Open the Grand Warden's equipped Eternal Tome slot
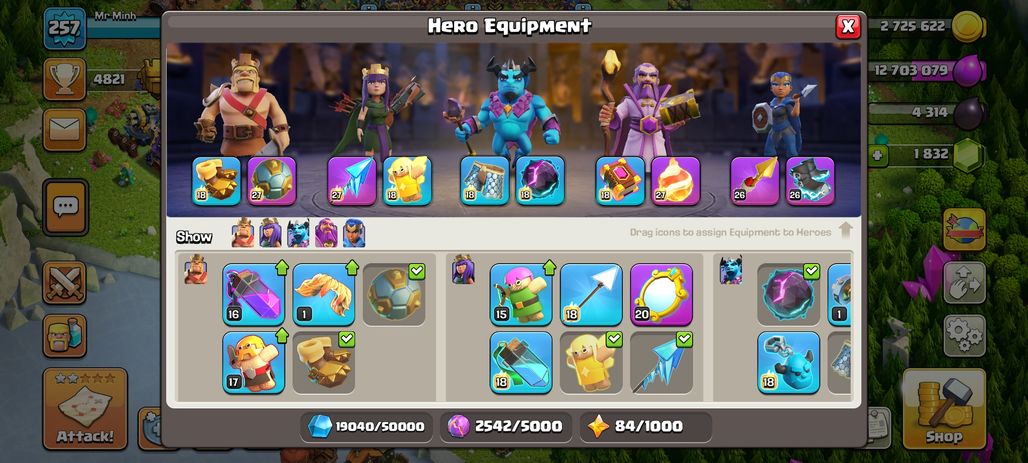Image resolution: width=1028 pixels, height=463 pixels. tap(620, 180)
